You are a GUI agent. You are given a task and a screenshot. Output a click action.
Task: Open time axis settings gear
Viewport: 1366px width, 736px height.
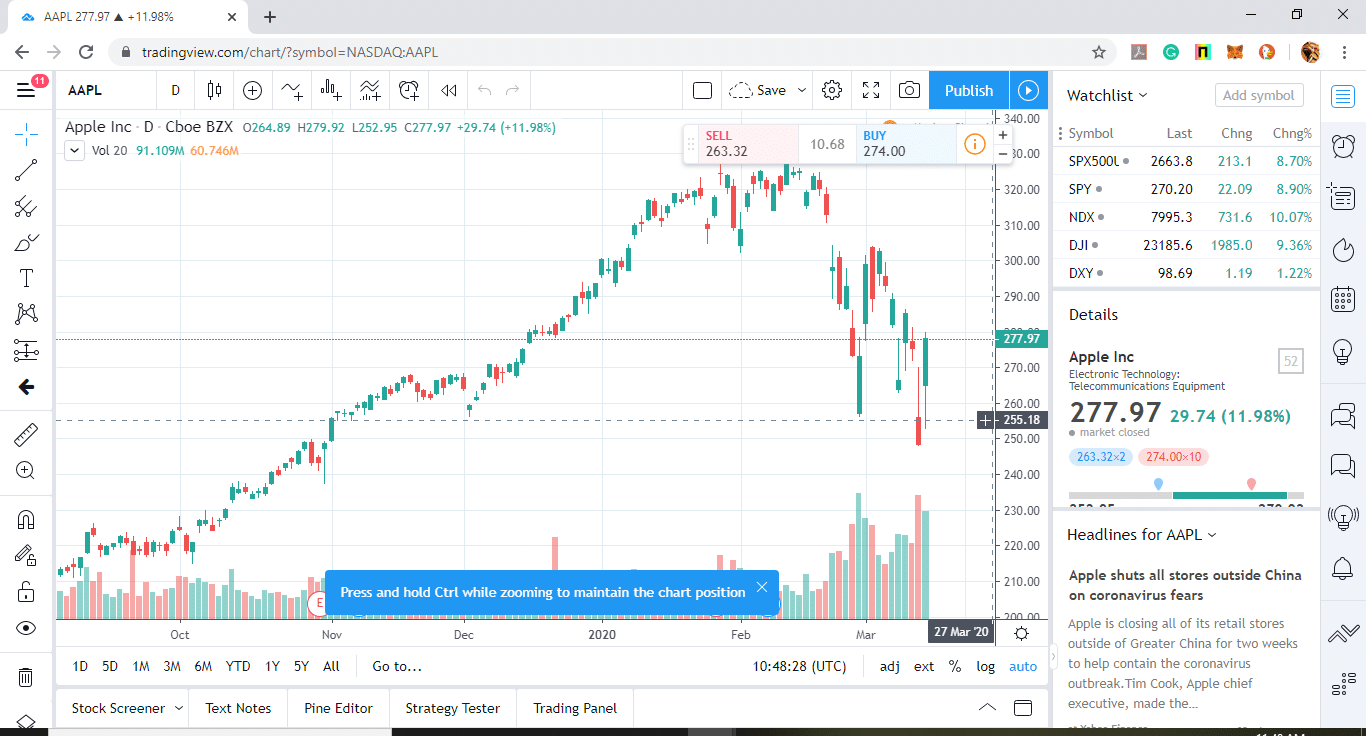[x=1021, y=633]
